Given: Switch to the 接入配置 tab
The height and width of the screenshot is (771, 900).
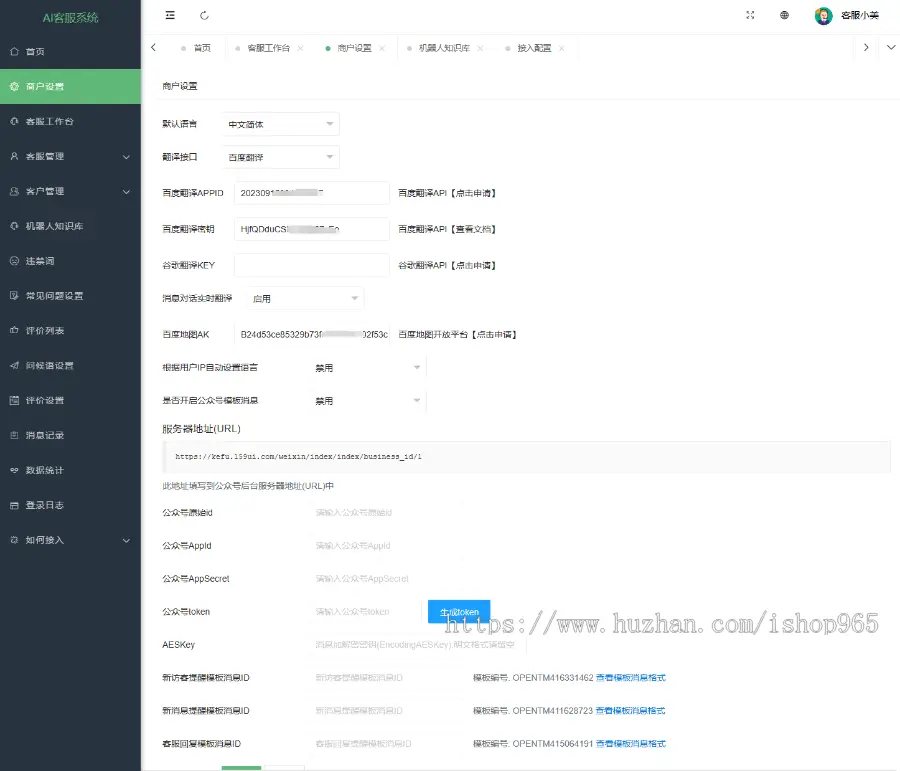Looking at the screenshot, I should pyautogui.click(x=534, y=48).
